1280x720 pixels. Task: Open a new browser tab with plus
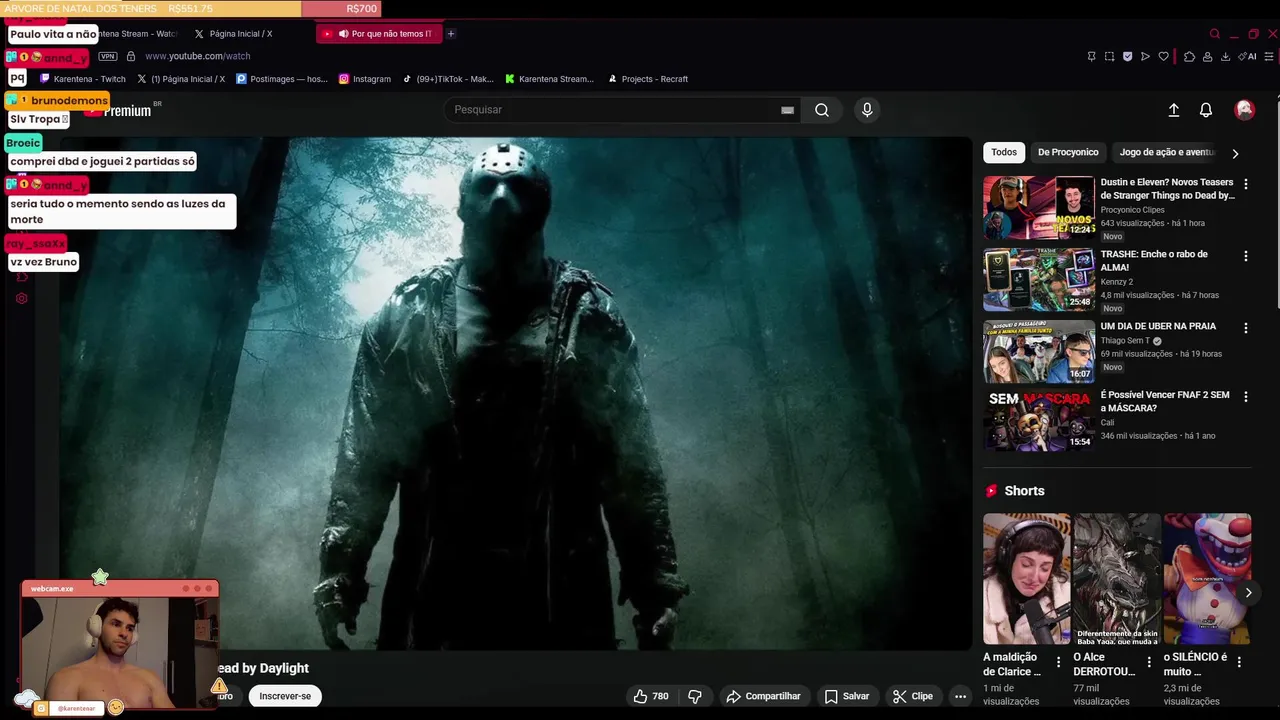click(x=451, y=34)
